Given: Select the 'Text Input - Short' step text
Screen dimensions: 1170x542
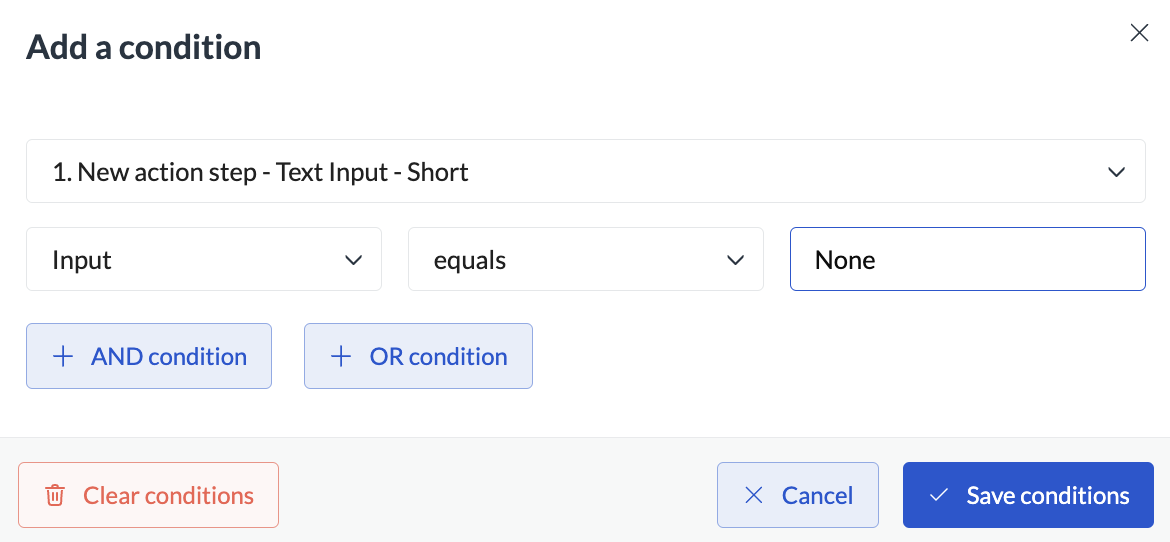Looking at the screenshot, I should [x=373, y=172].
